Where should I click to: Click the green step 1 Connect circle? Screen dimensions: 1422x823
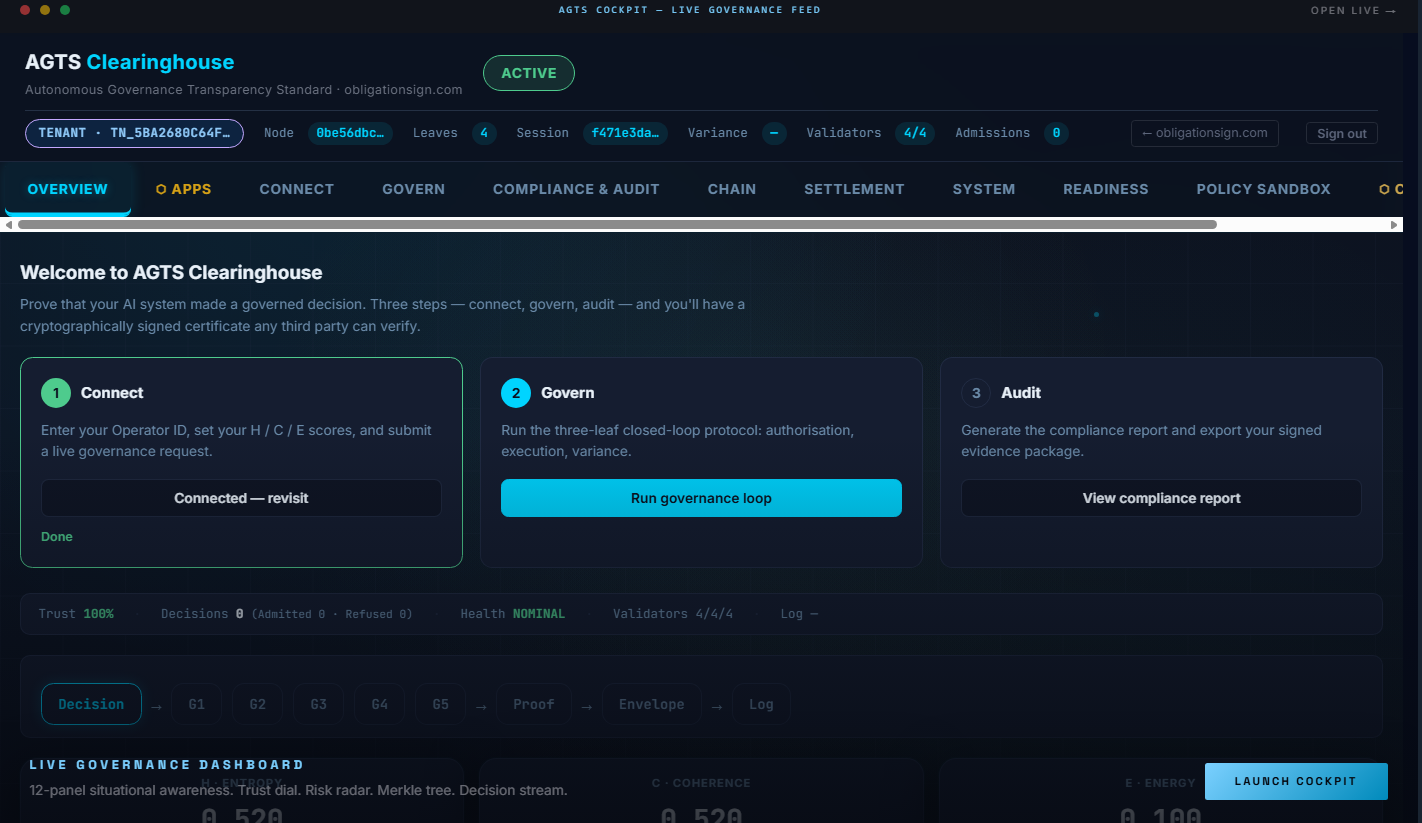pyautogui.click(x=56, y=393)
